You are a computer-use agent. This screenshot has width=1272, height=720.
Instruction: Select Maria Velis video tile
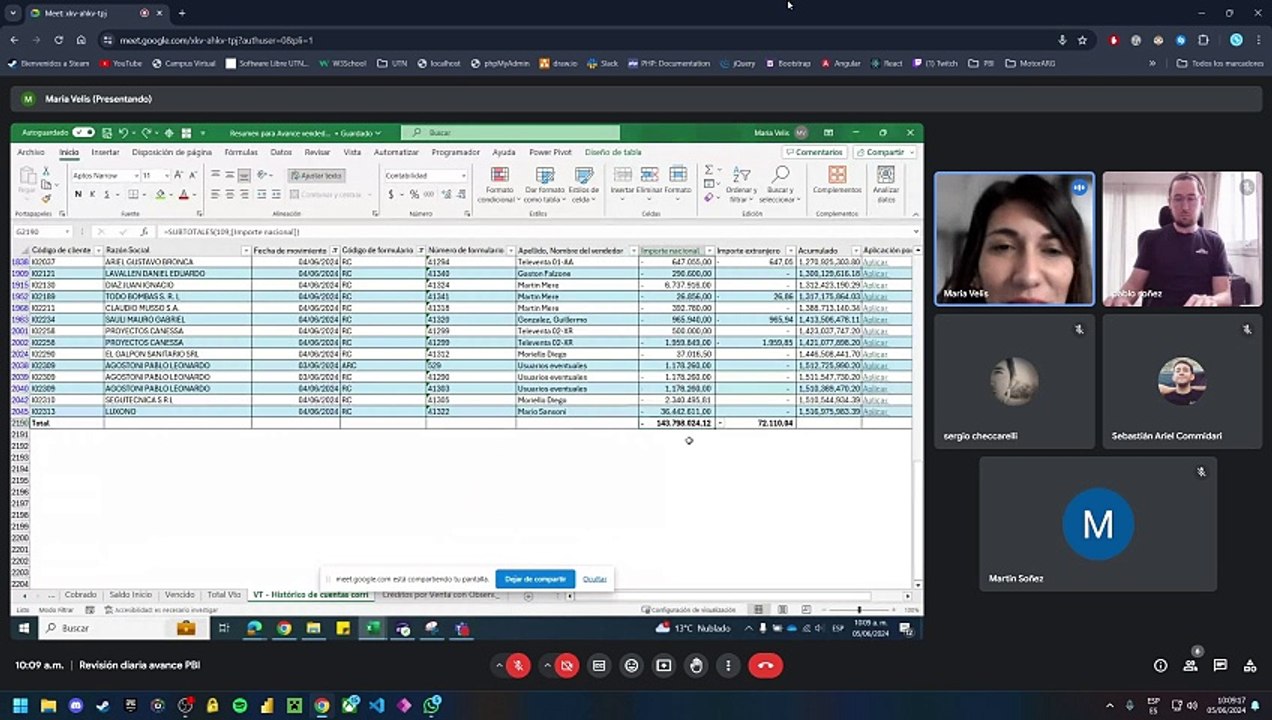coord(1014,238)
